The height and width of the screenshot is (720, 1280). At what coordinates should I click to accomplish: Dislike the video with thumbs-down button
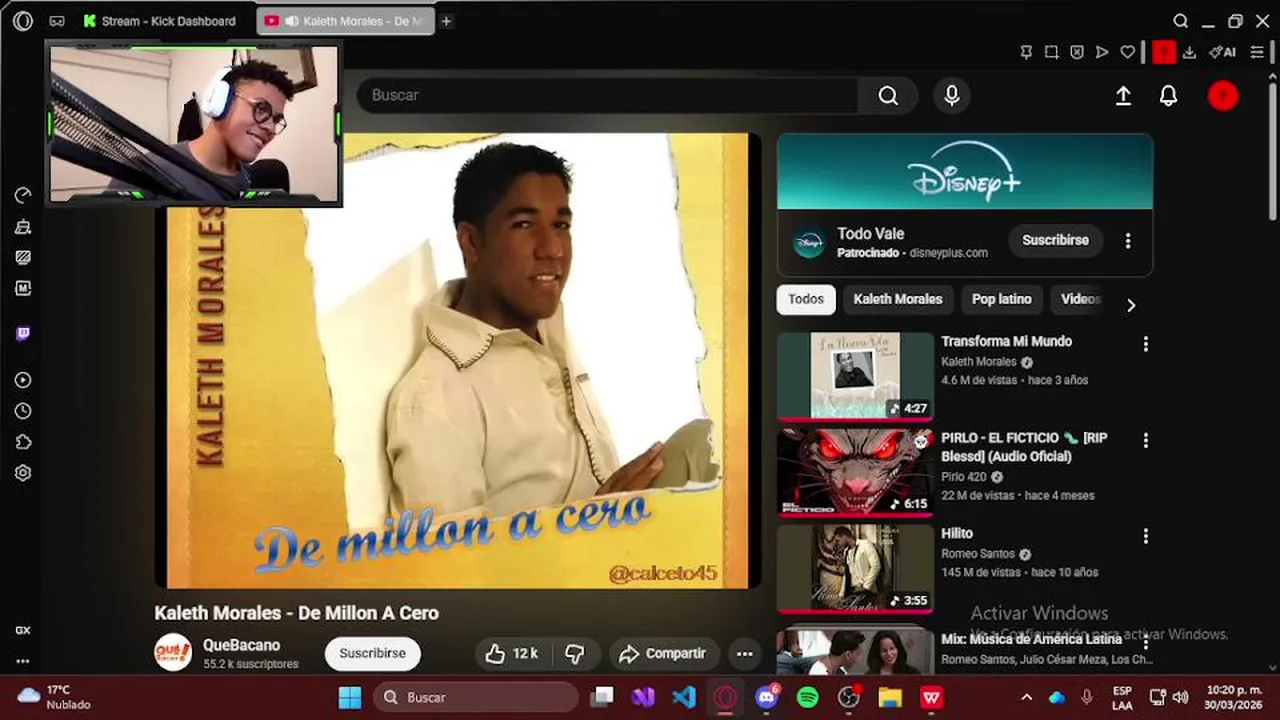point(574,653)
